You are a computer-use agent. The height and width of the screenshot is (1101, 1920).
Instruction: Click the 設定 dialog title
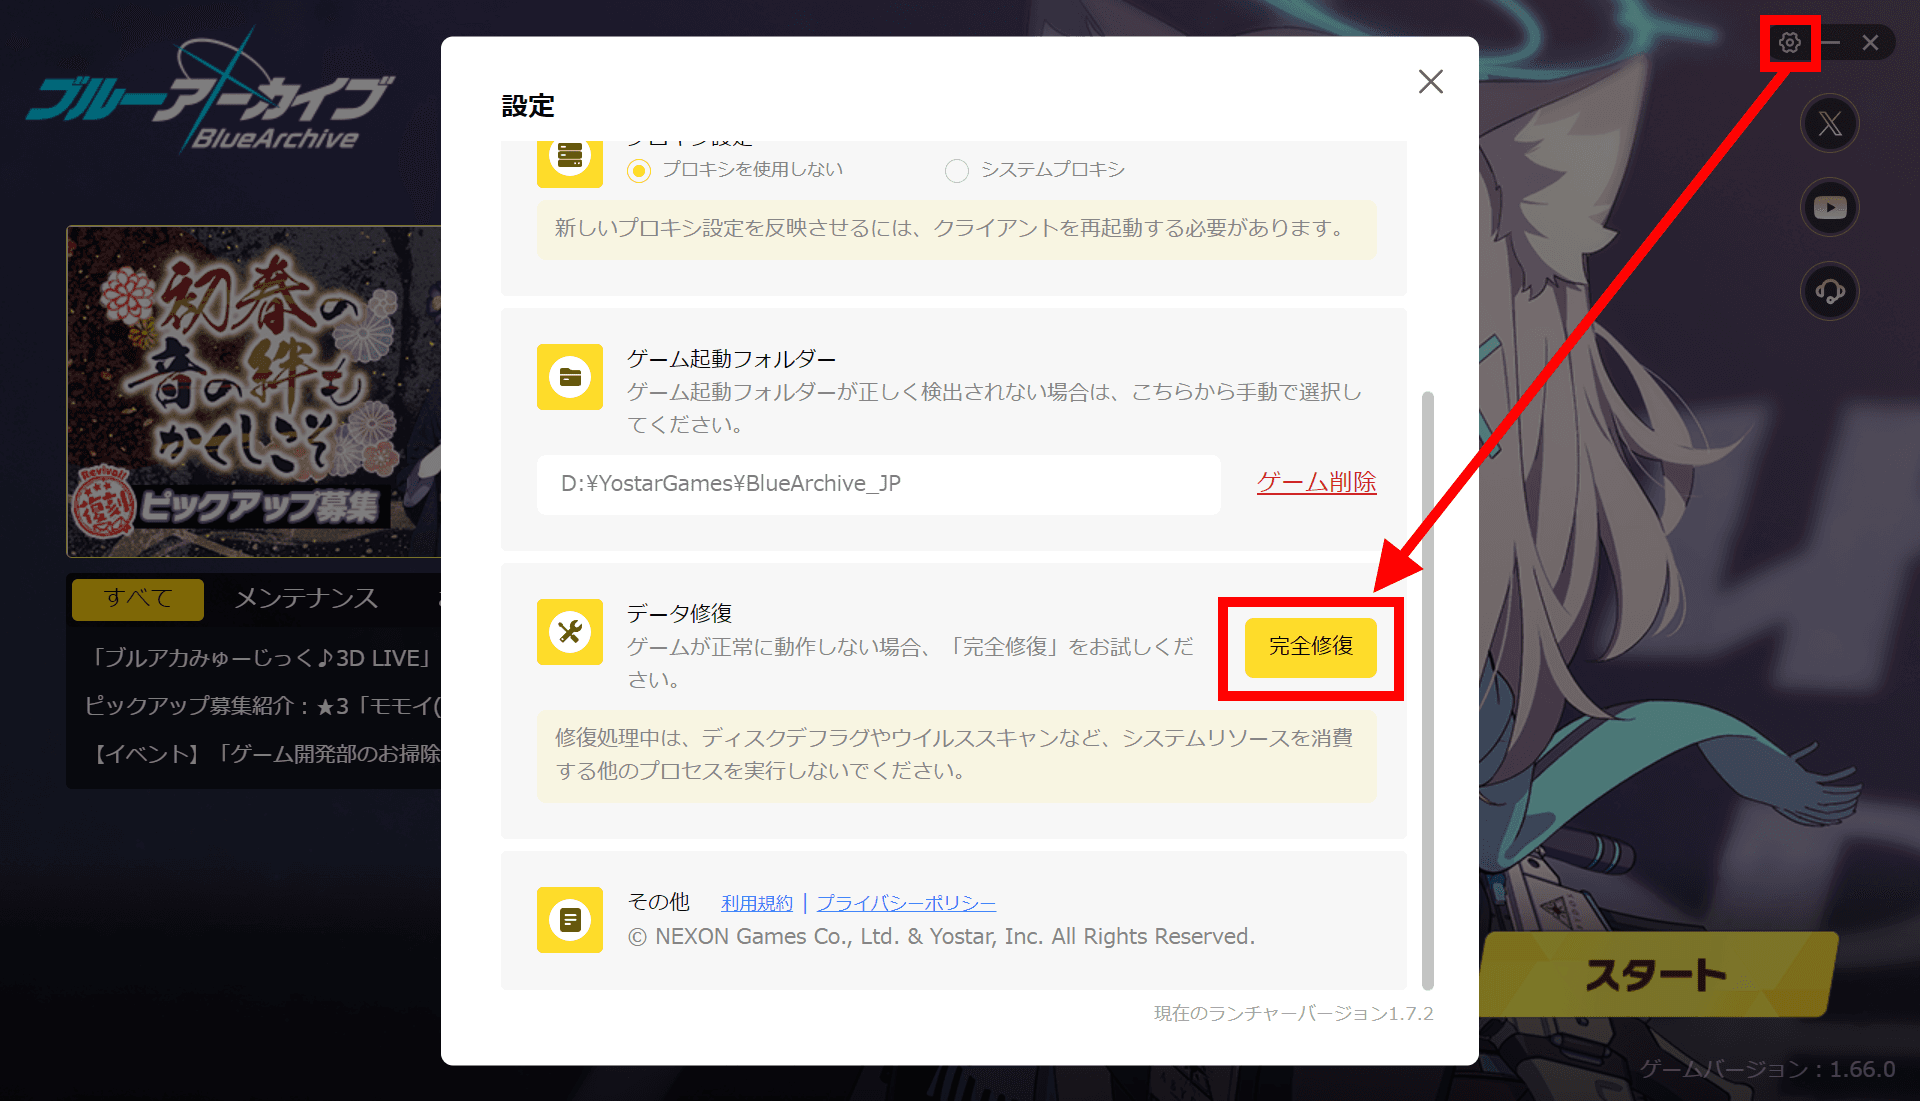(x=528, y=106)
